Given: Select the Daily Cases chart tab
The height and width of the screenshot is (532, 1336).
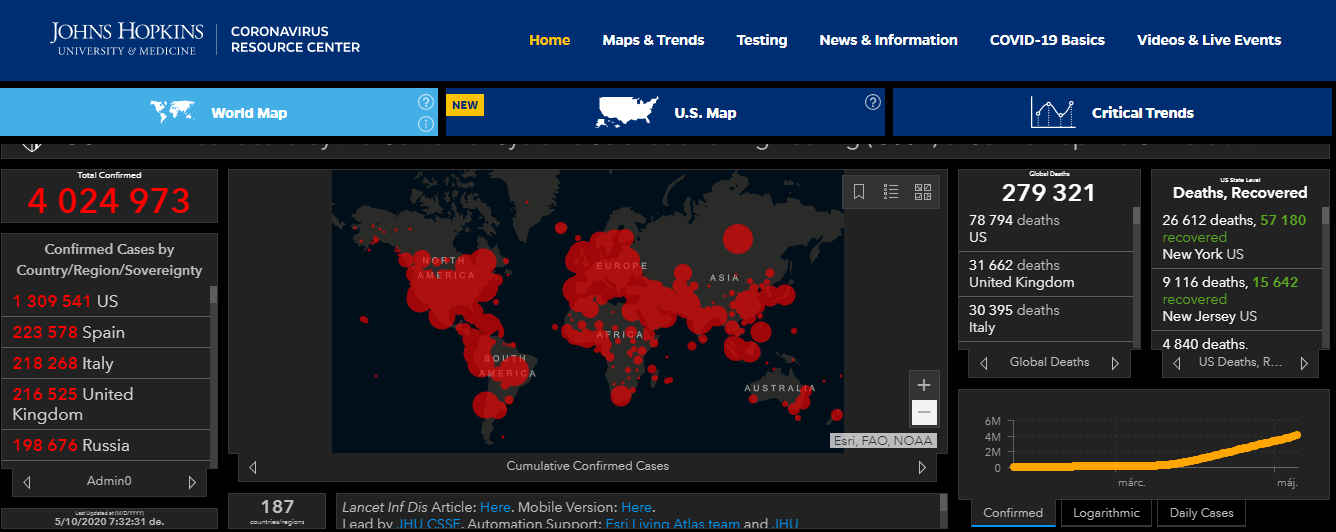Looking at the screenshot, I should (1202, 513).
